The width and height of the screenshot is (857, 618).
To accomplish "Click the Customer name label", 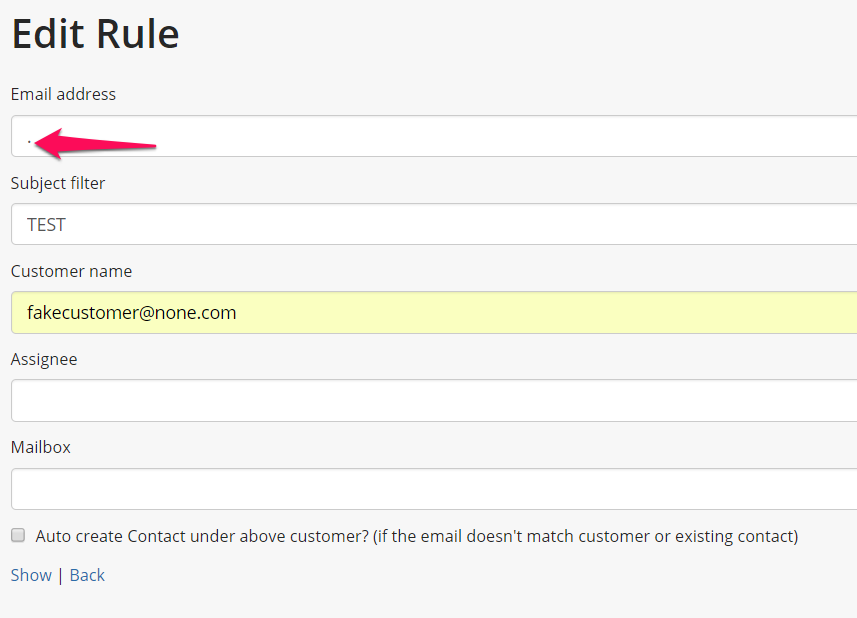I will [x=71, y=271].
